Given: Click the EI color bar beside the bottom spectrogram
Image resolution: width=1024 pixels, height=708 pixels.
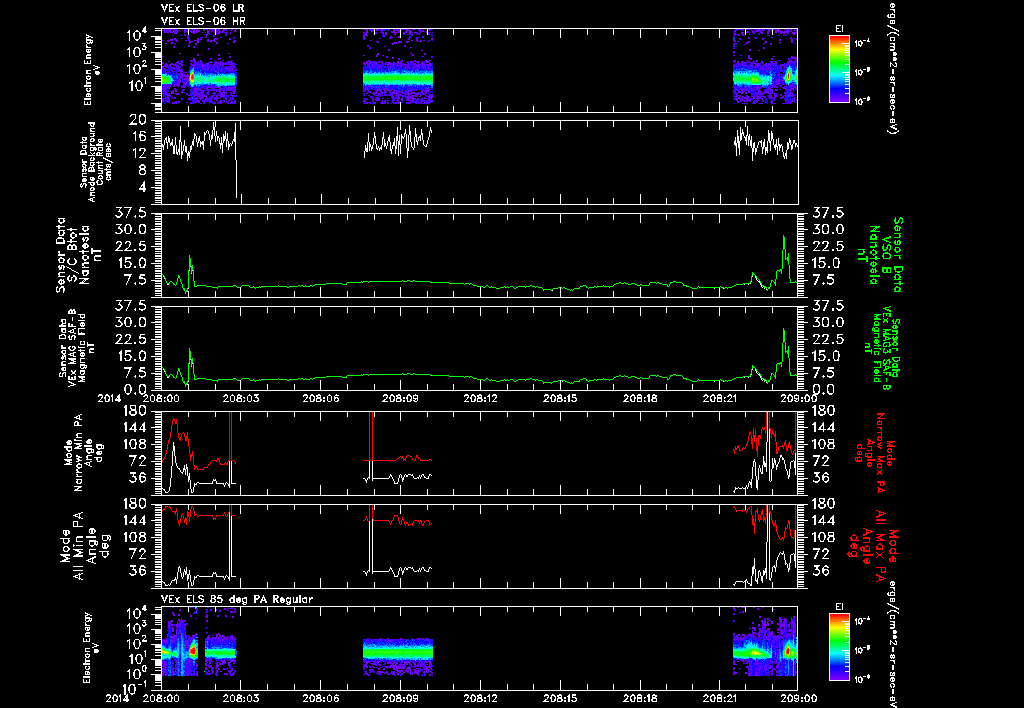Looking at the screenshot, I should click(839, 647).
